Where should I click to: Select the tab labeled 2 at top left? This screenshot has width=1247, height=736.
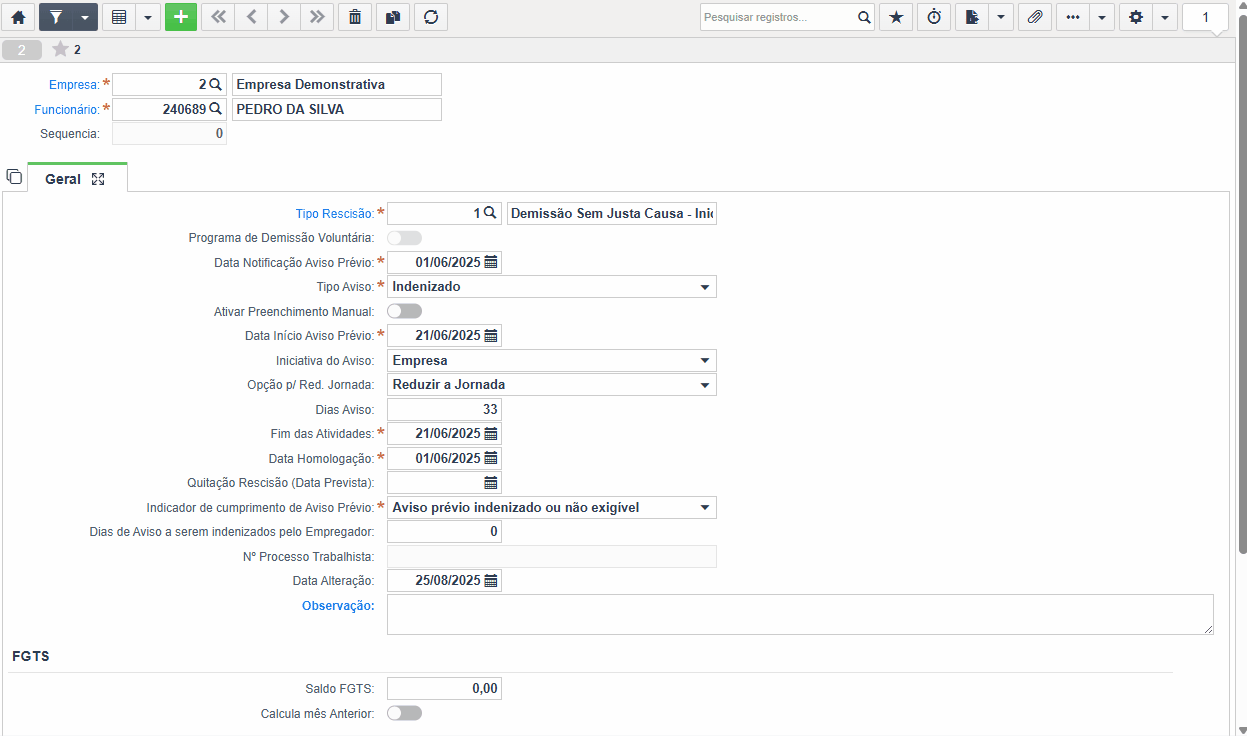[x=22, y=50]
